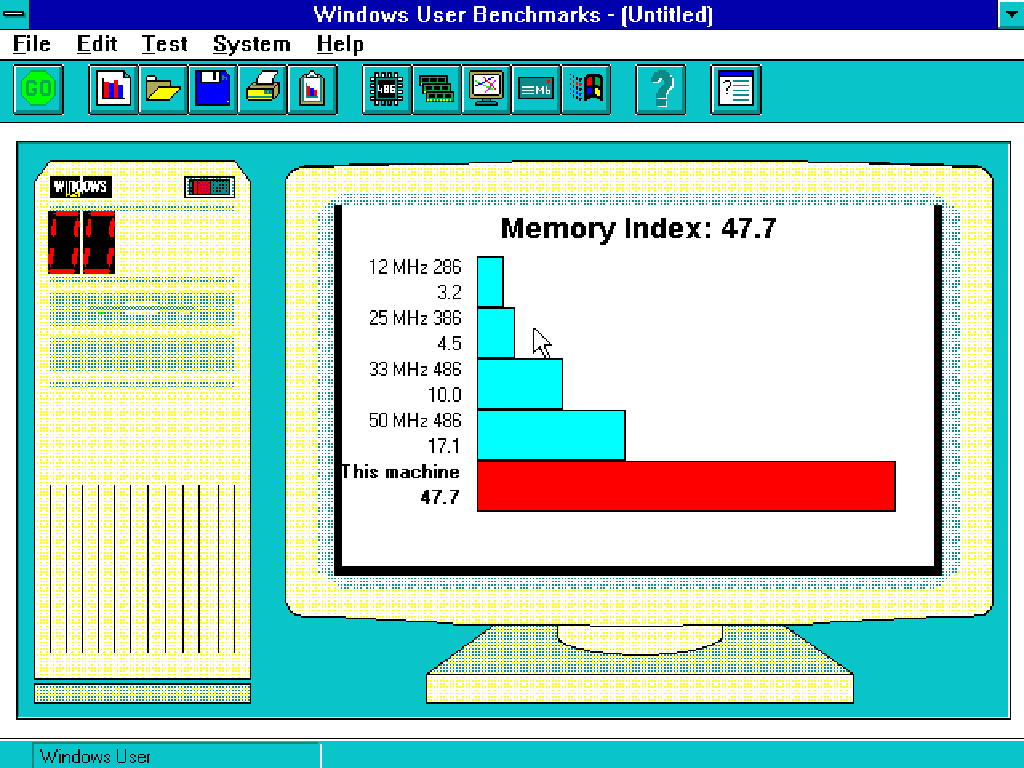This screenshot has width=1024, height=768.
Task: Open the window control menu box
Action: (14, 14)
